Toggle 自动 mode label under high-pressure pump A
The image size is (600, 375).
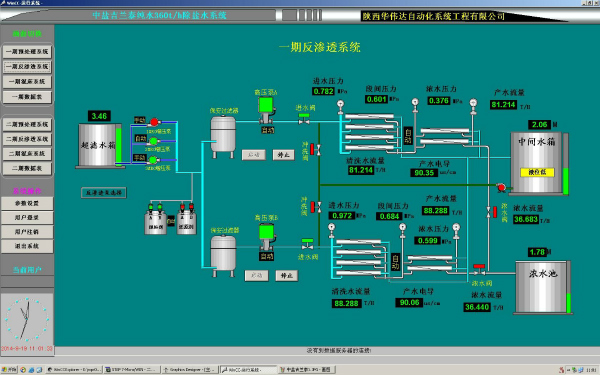tap(267, 130)
